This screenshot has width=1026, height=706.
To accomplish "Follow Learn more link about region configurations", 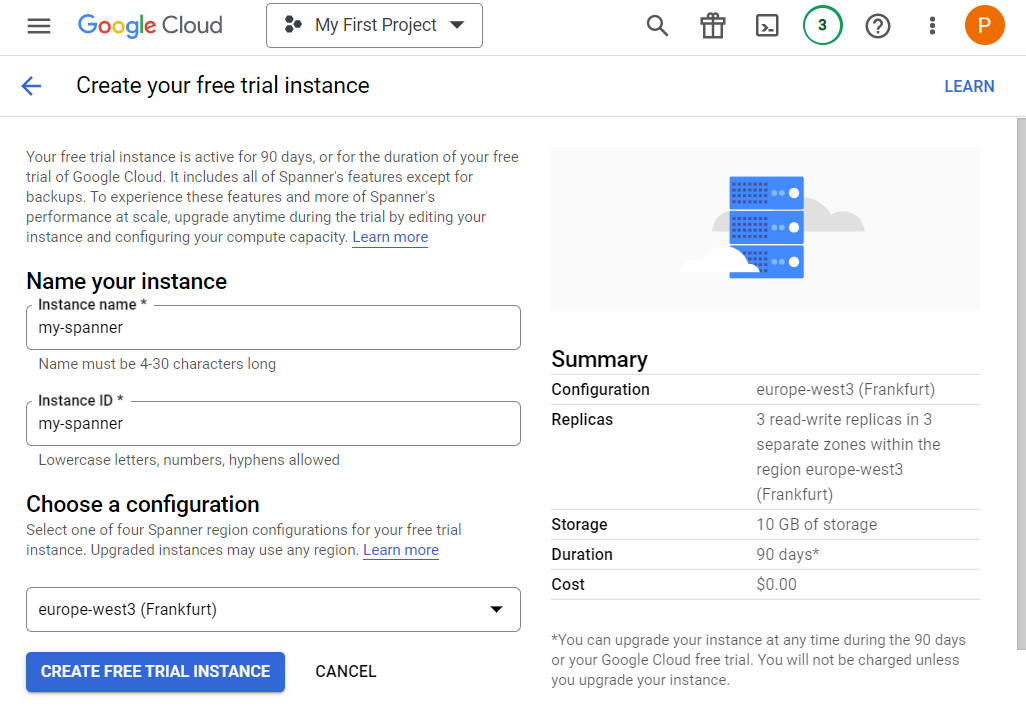I will (x=401, y=550).
